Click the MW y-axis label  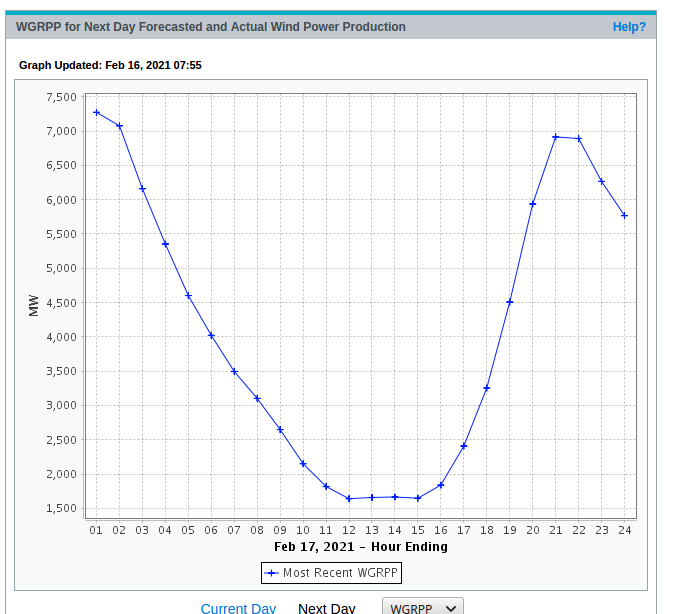[34, 306]
